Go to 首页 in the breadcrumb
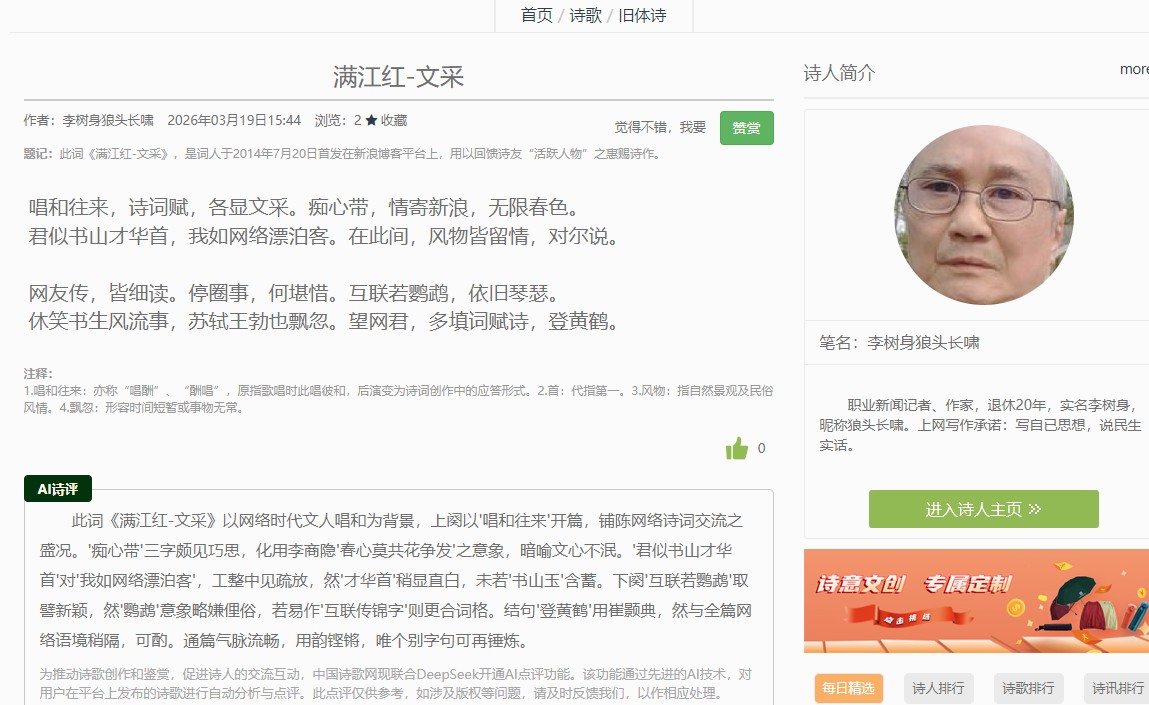The width and height of the screenshot is (1149, 705). coord(536,15)
